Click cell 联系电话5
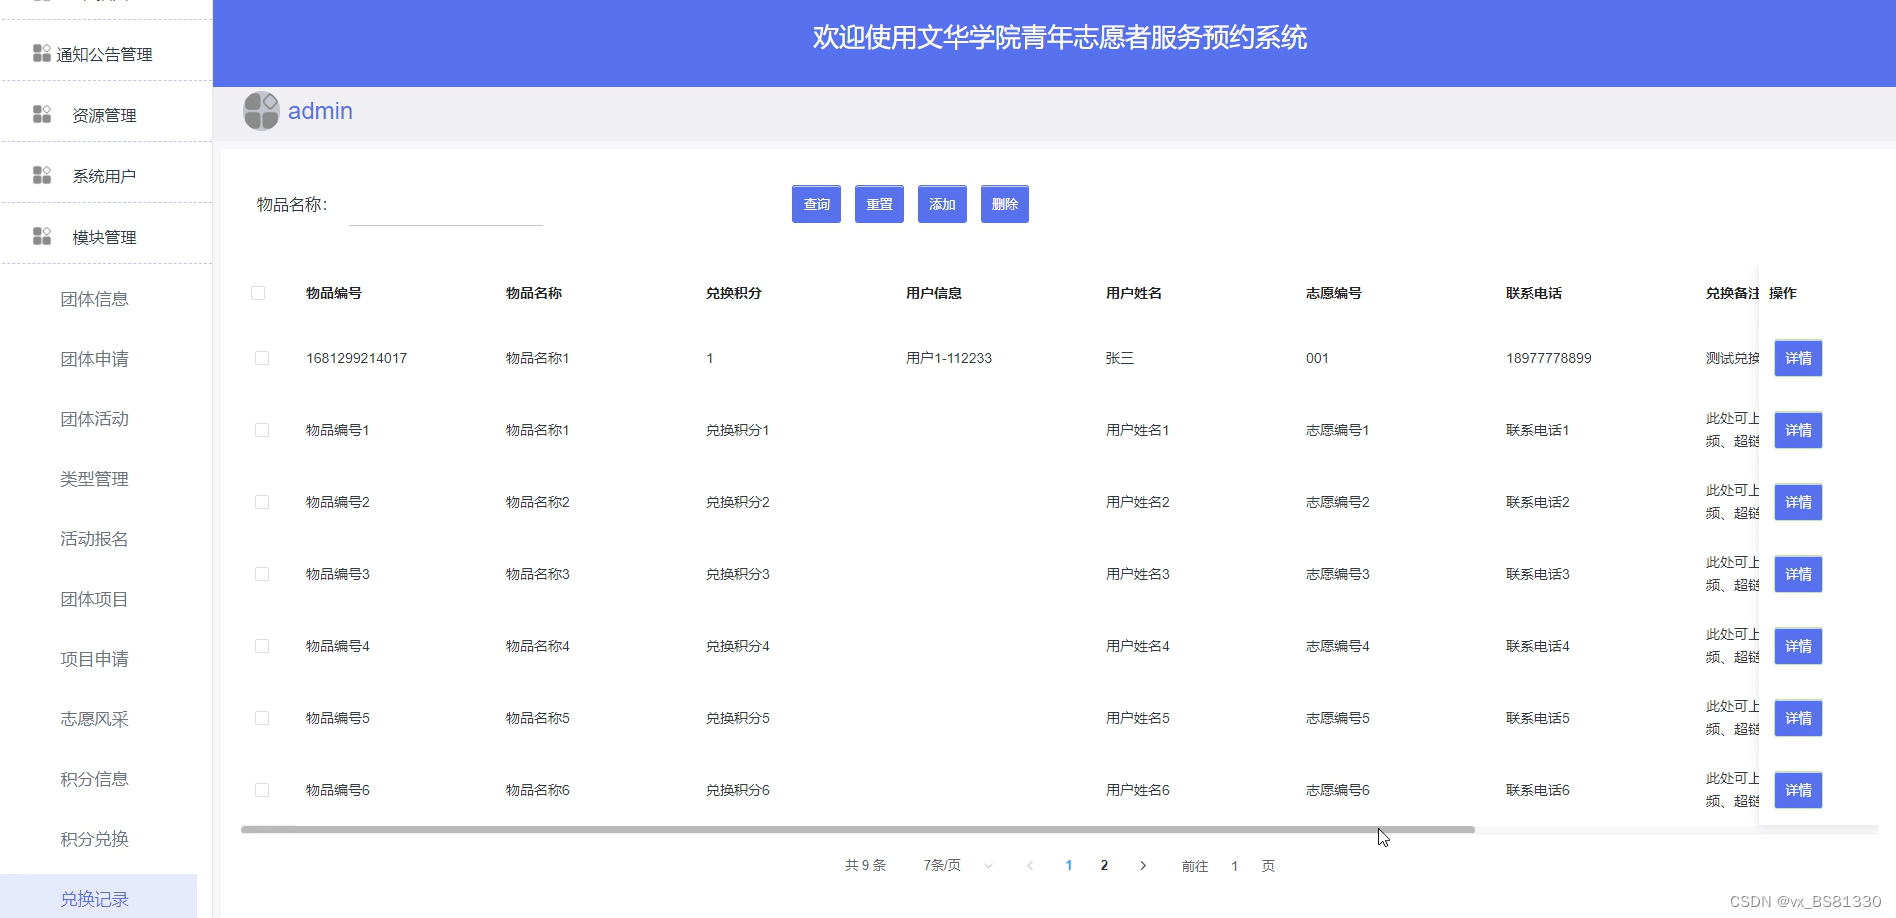This screenshot has width=1896, height=918. coord(1538,718)
